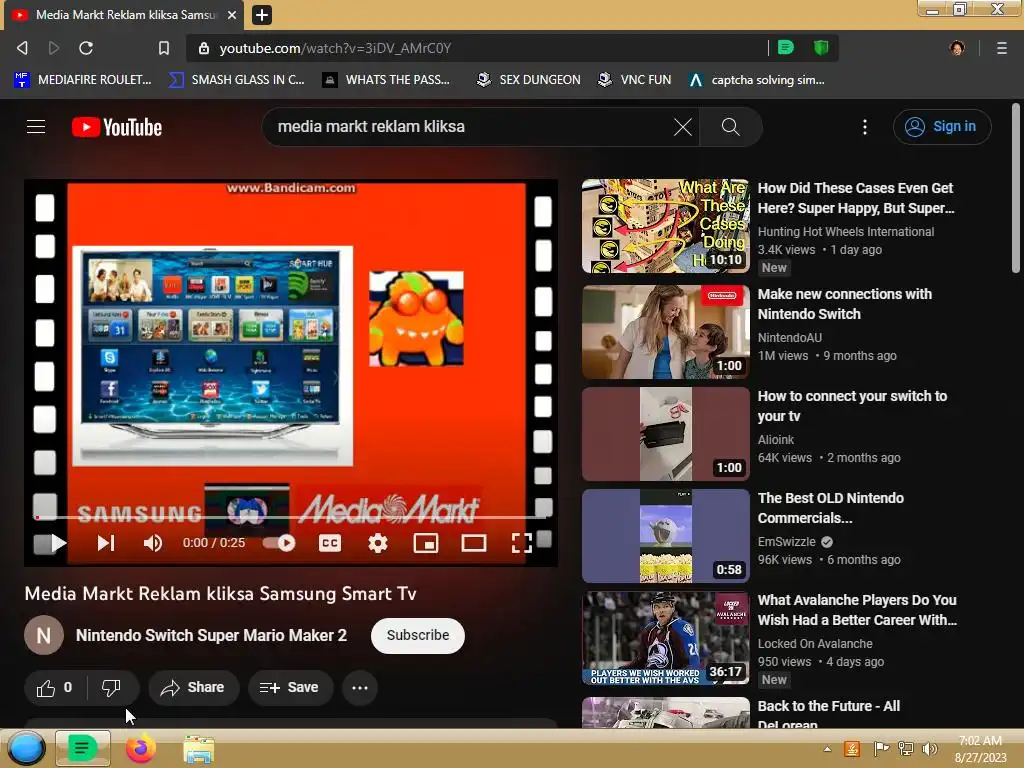Open Firefox from the taskbar
This screenshot has height=768, width=1024.
click(x=140, y=748)
